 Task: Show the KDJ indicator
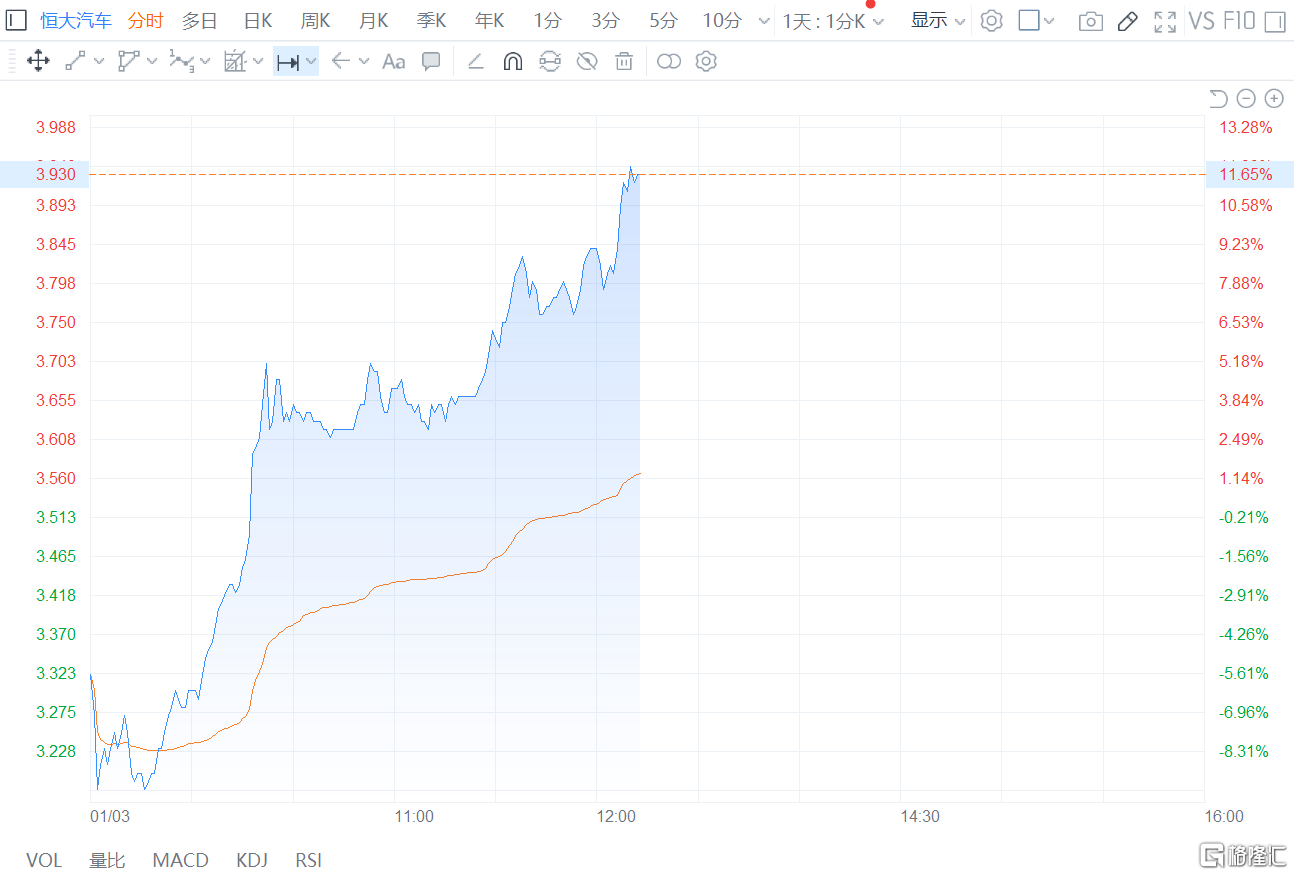252,860
